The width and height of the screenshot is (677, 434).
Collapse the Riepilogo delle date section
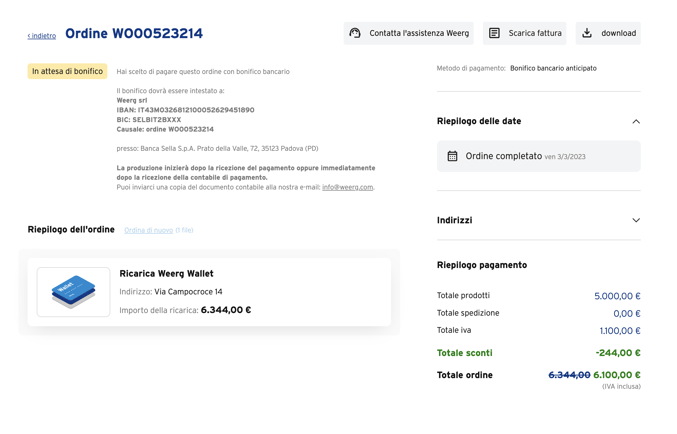636,121
